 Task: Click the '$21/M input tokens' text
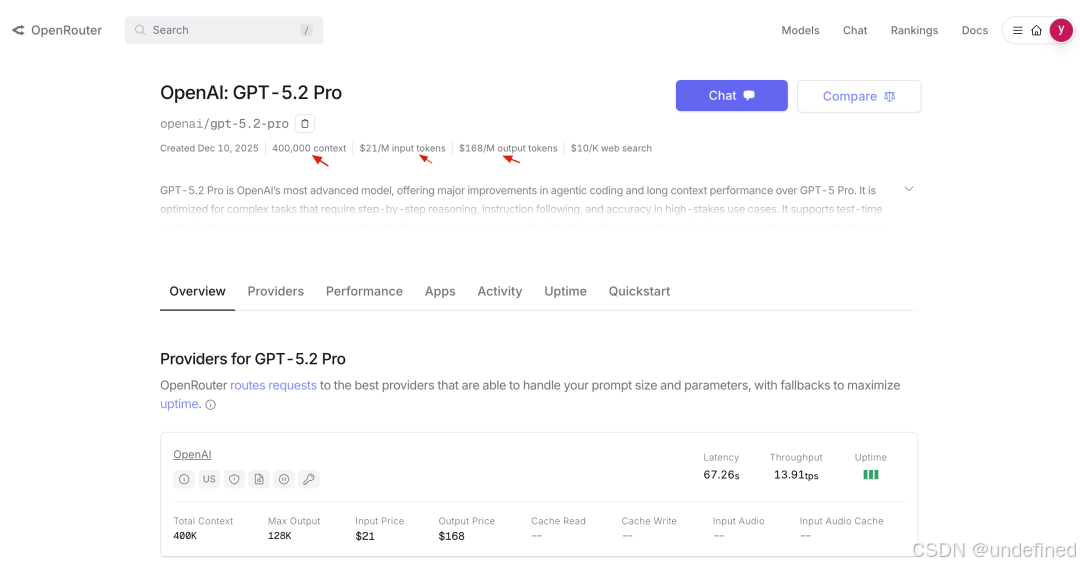click(402, 148)
